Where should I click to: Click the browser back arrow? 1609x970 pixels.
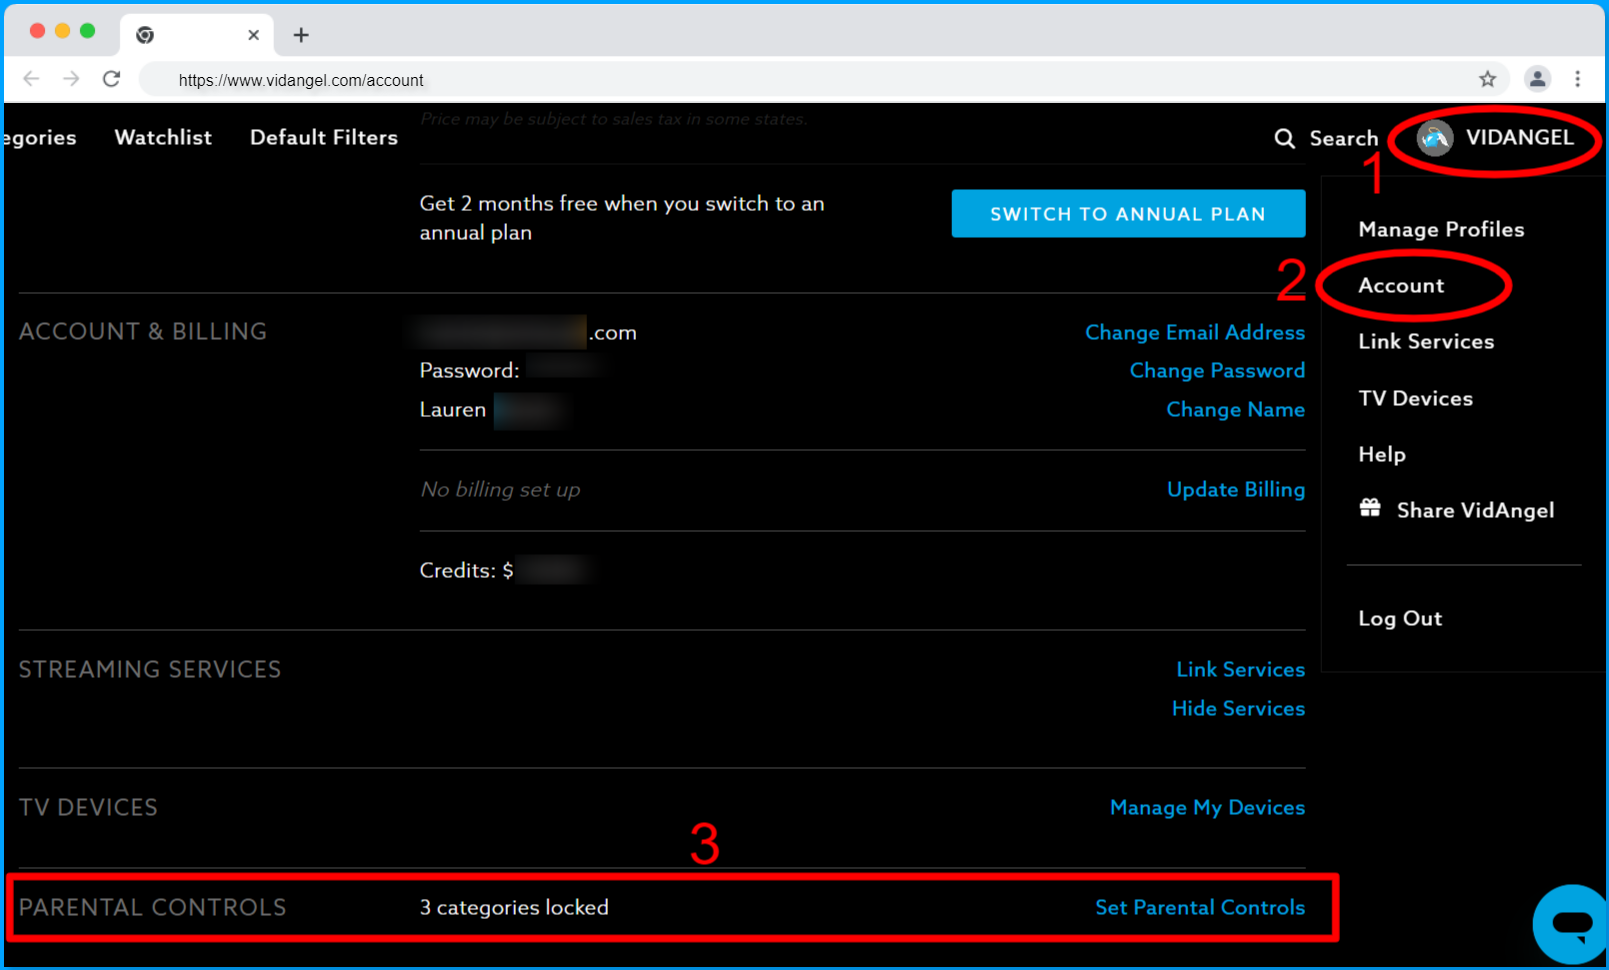31,79
